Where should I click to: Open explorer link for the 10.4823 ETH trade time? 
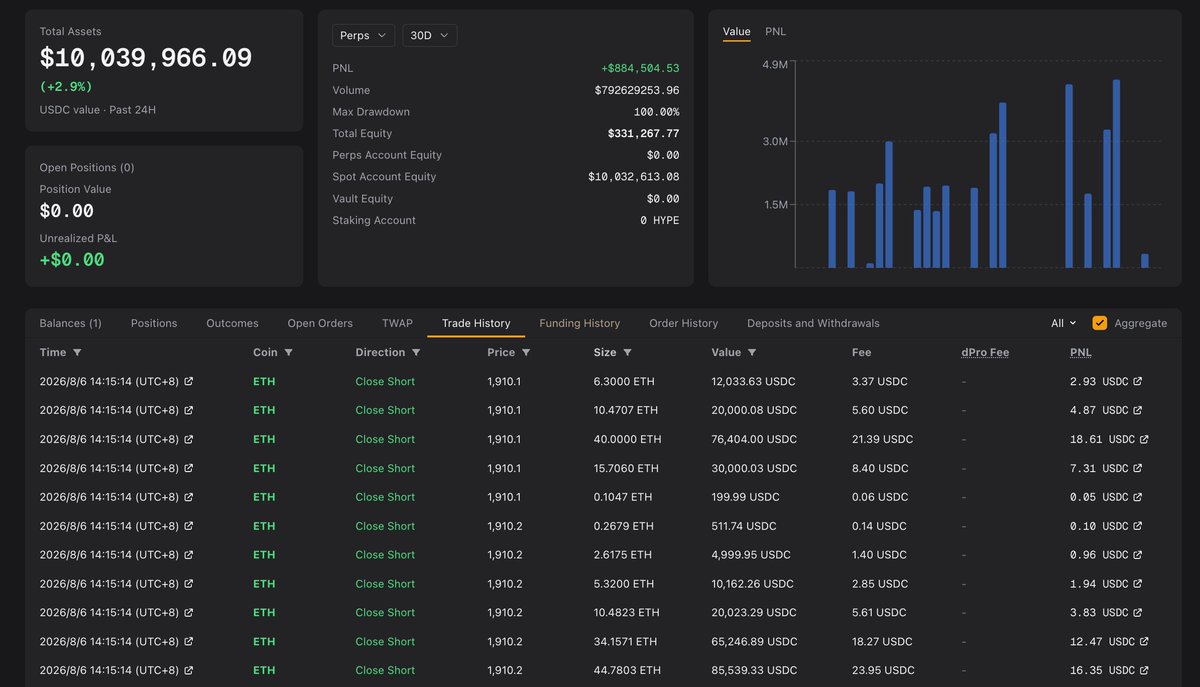(189, 613)
